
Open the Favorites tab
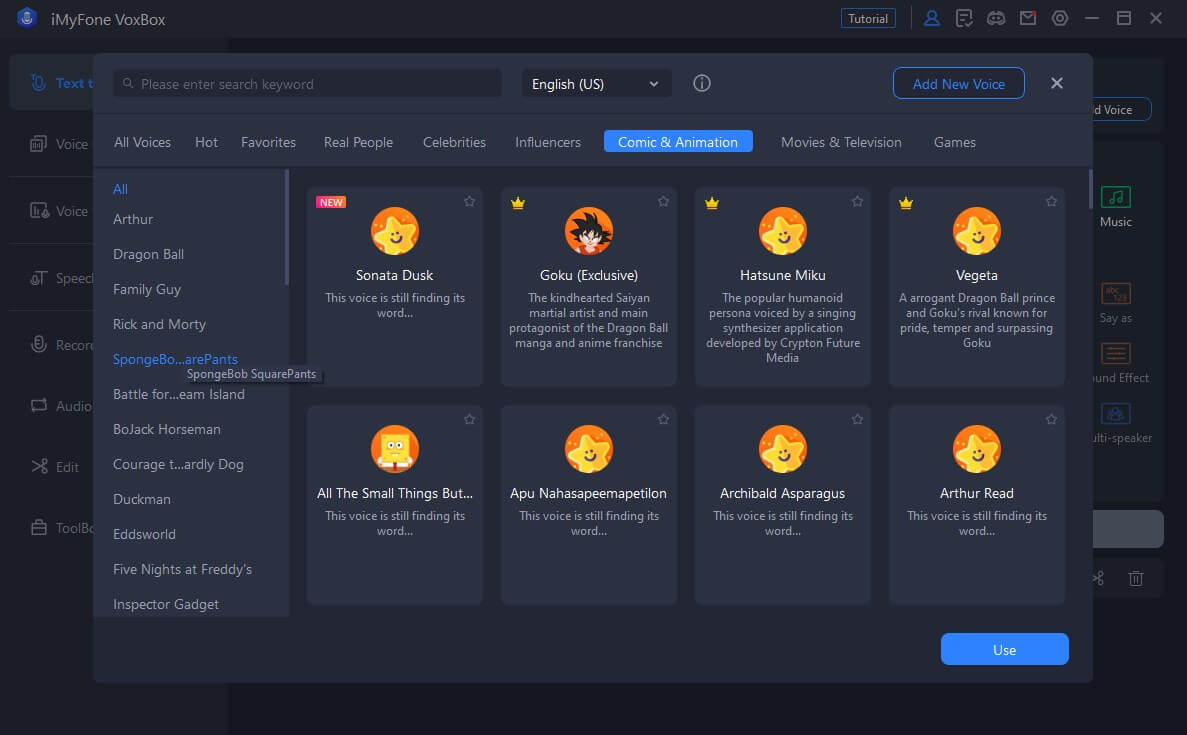point(268,142)
